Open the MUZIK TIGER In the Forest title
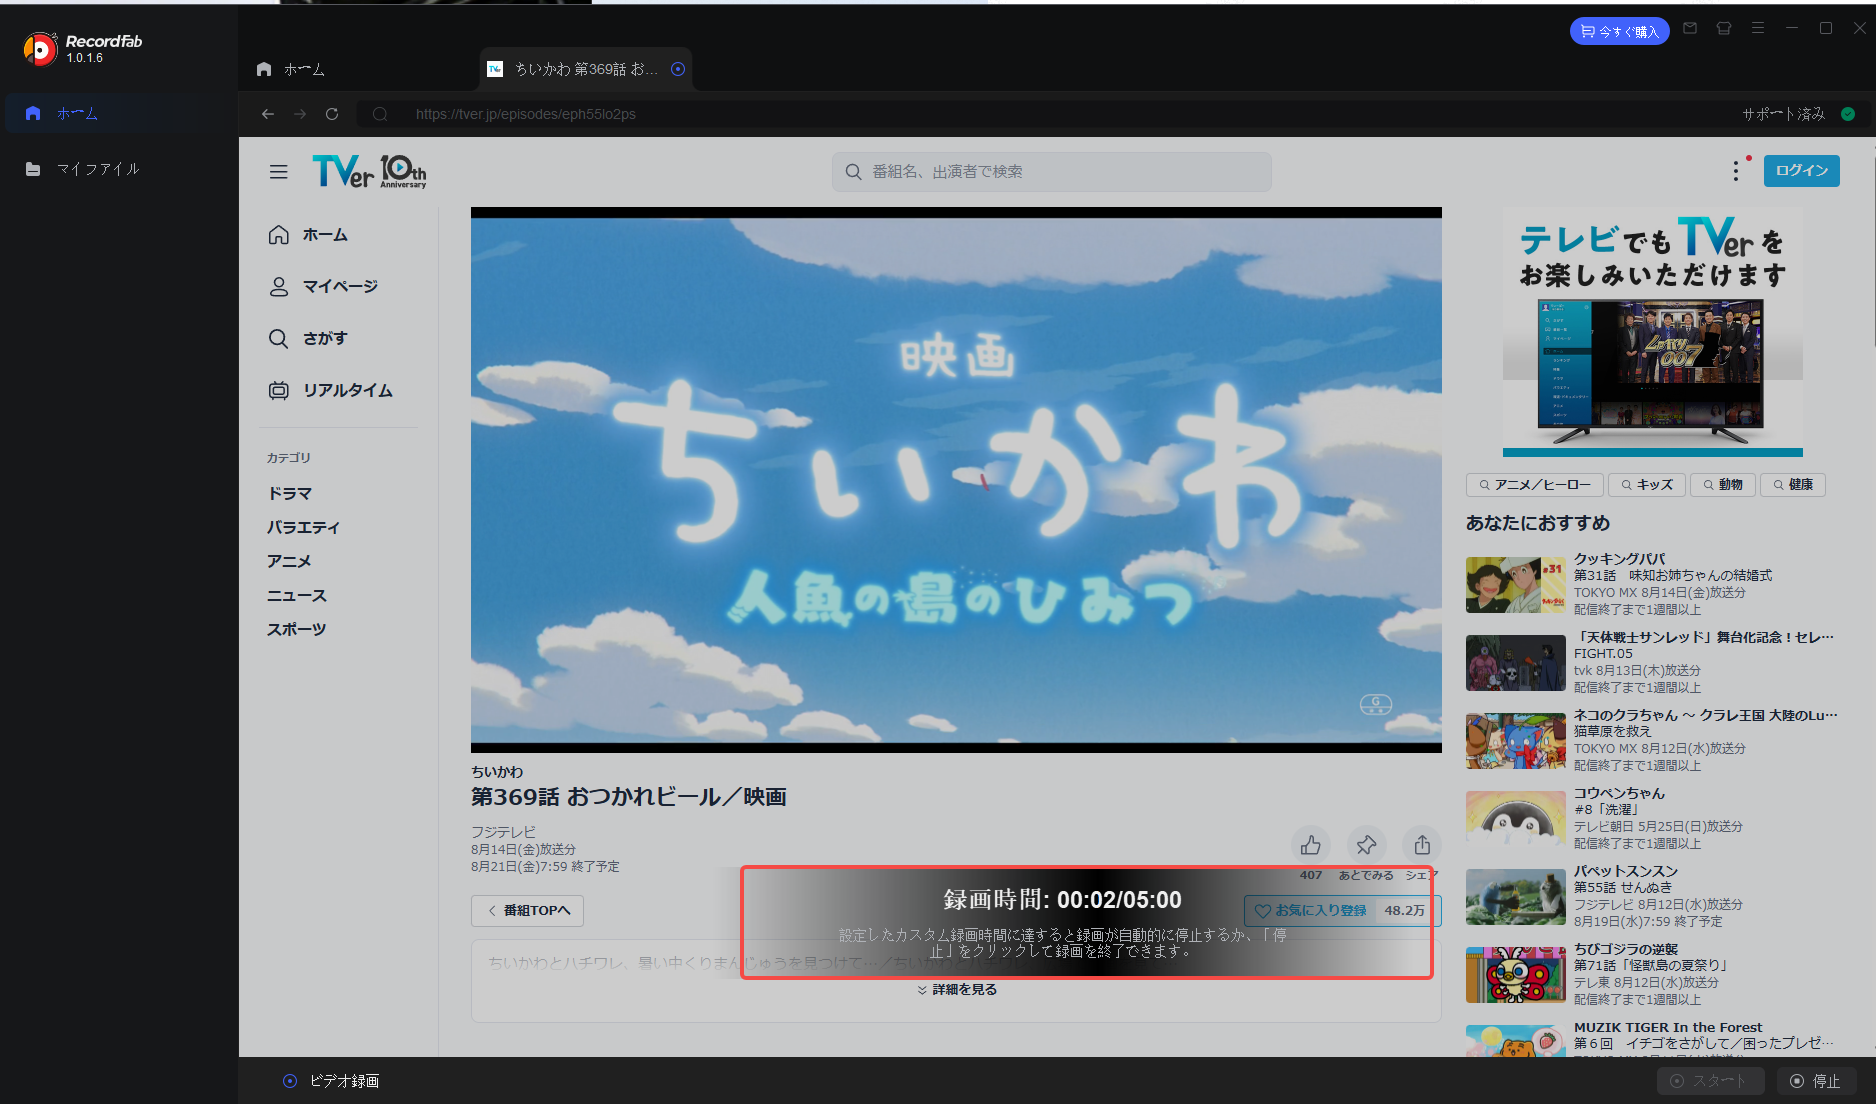 point(1668,1027)
